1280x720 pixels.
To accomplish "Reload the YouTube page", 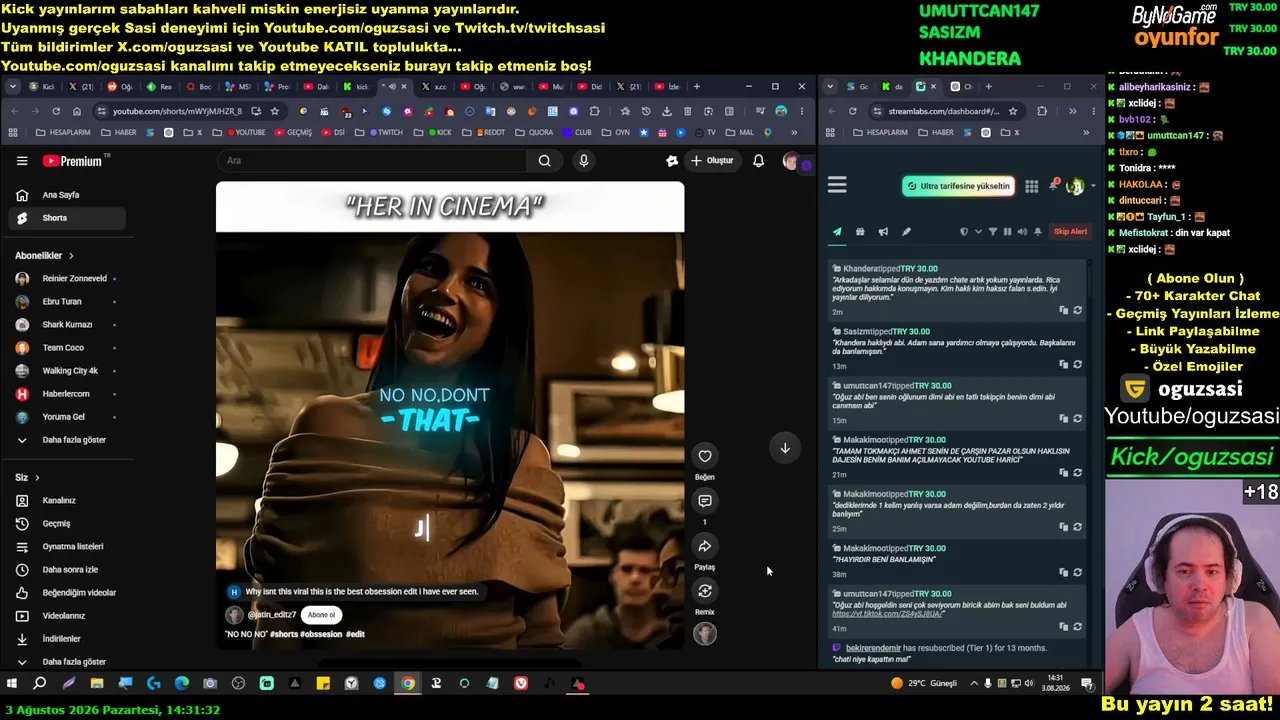I will coord(56,111).
